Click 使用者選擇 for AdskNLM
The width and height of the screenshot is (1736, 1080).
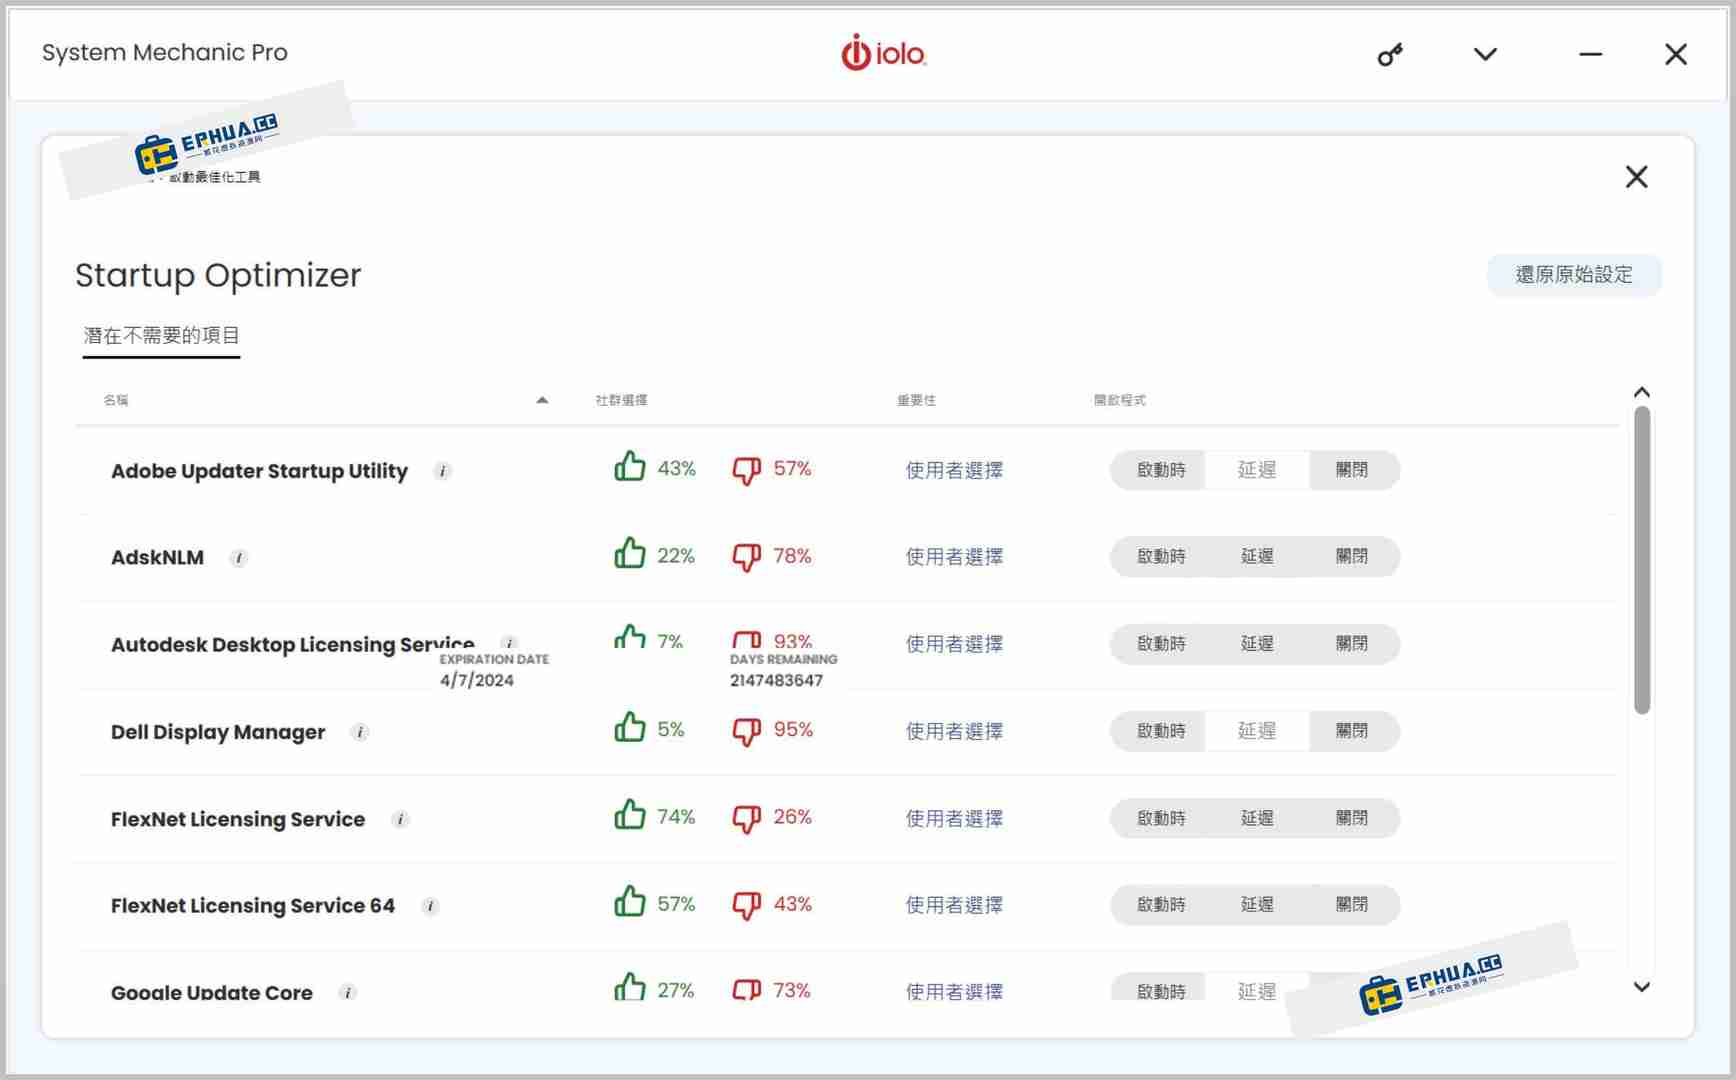[954, 557]
